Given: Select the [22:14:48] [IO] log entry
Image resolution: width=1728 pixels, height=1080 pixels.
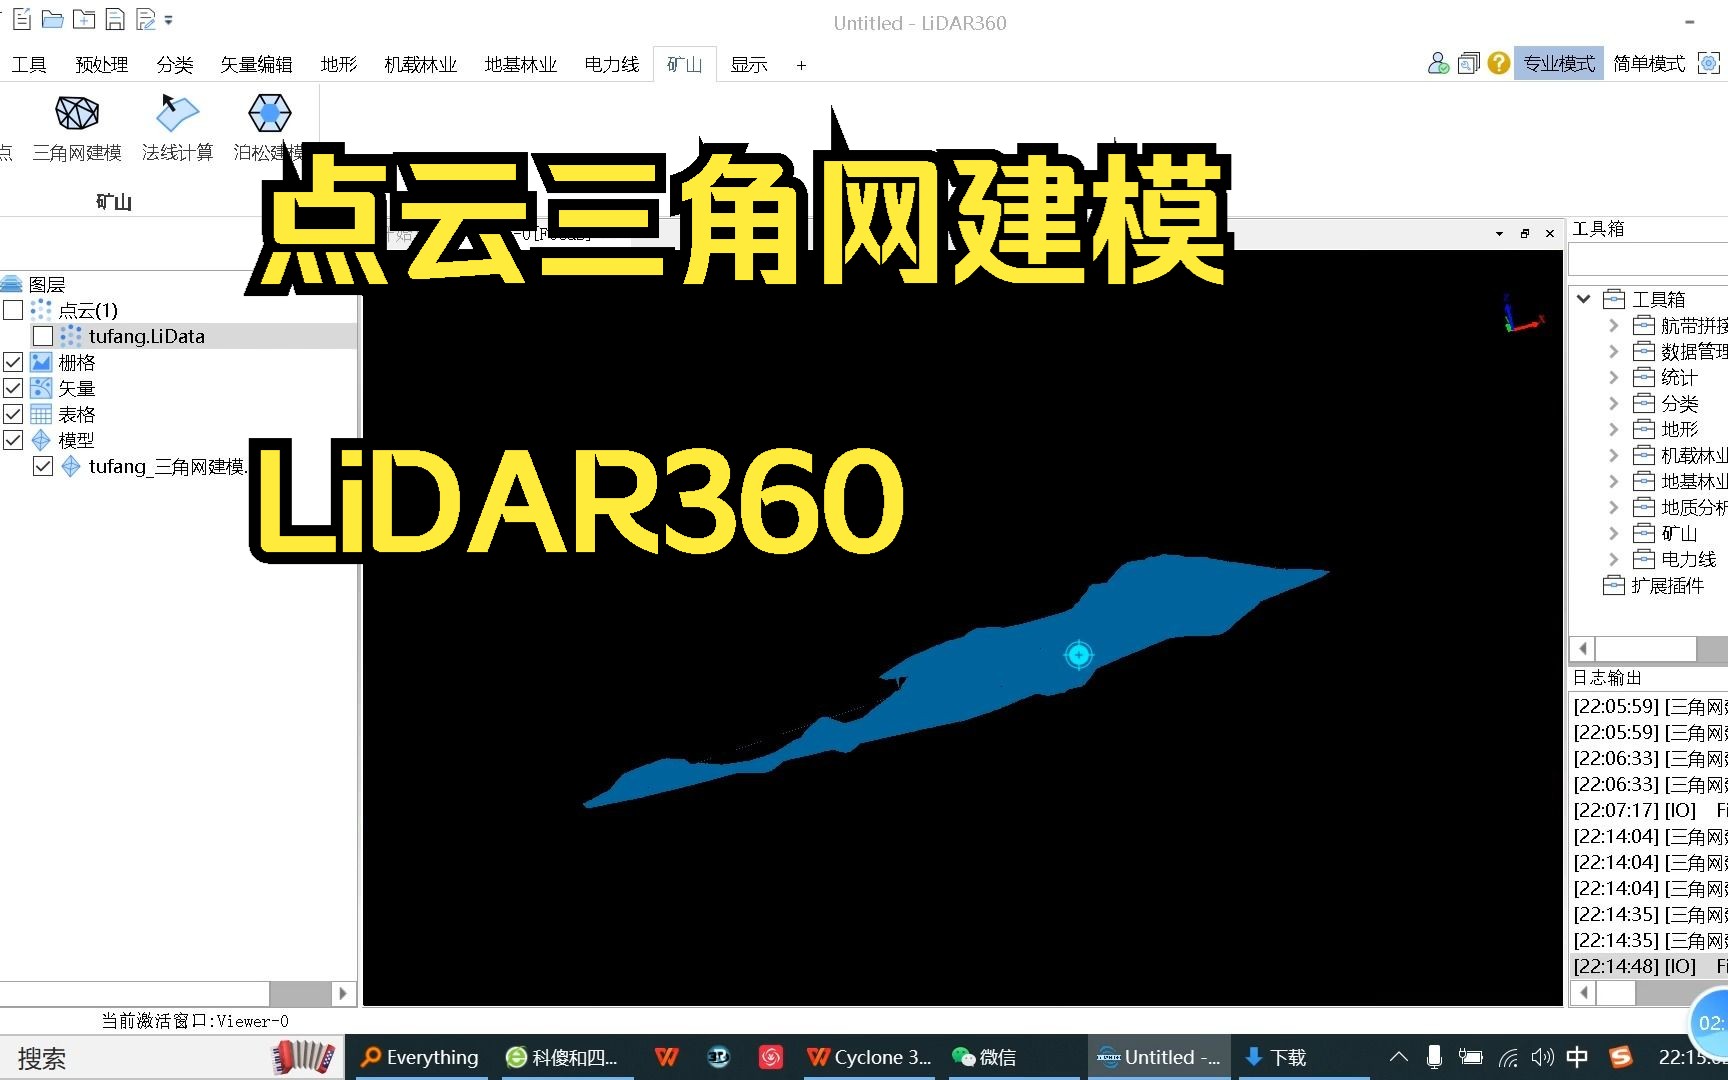Looking at the screenshot, I should [x=1650, y=966].
